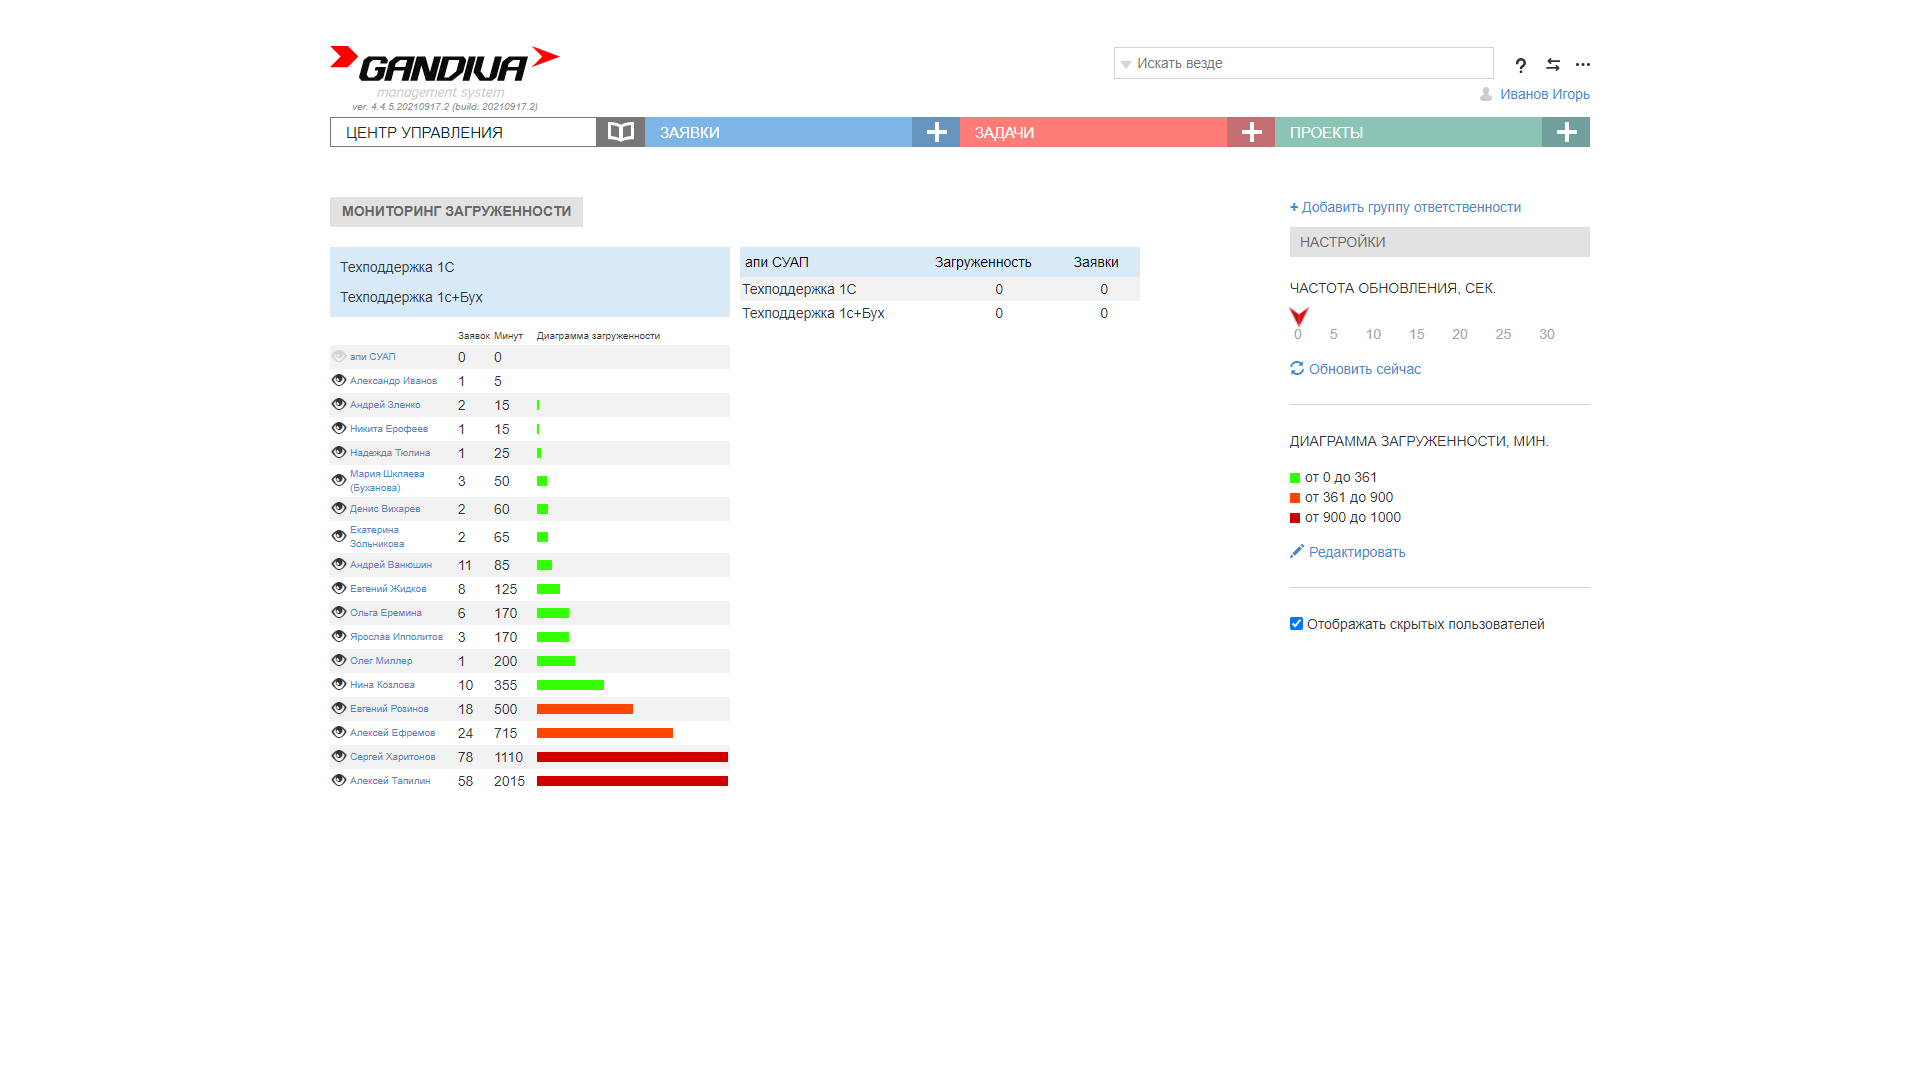Toggle visibility eye for Андрей Ванюшин
Viewport: 1920px width, 1080px height.
coord(339,564)
